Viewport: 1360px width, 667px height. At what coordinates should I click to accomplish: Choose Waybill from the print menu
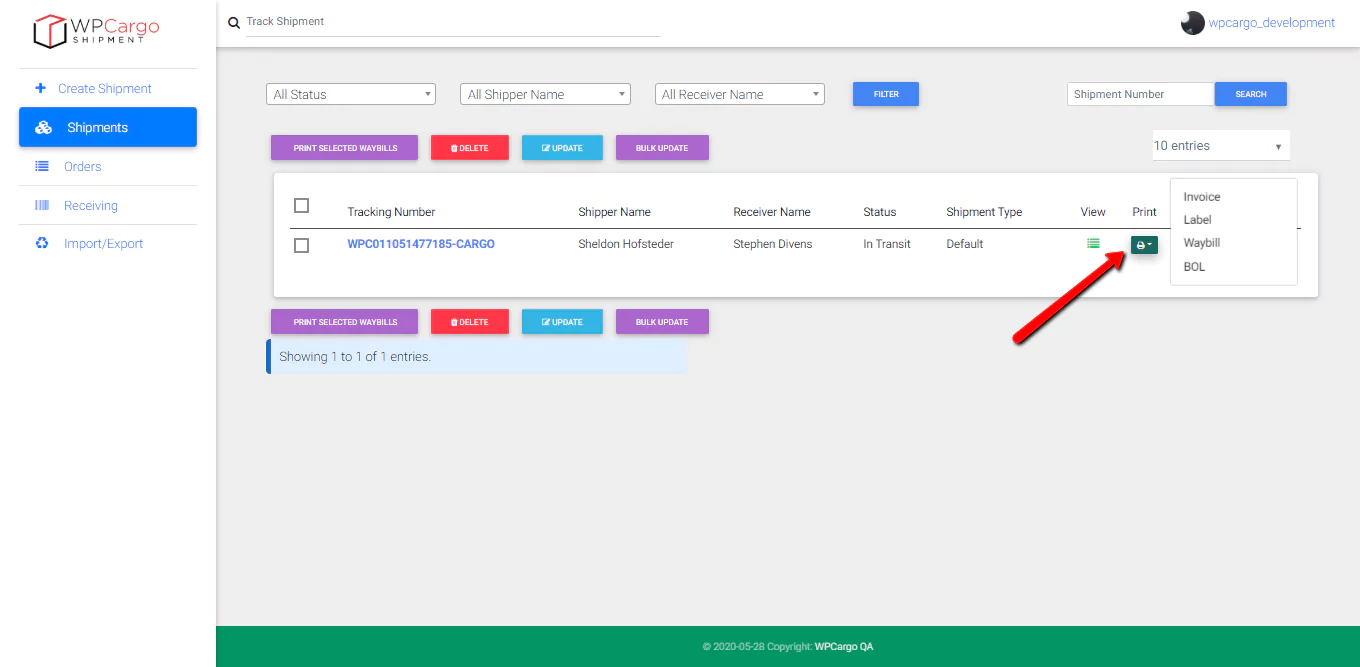[1202, 243]
